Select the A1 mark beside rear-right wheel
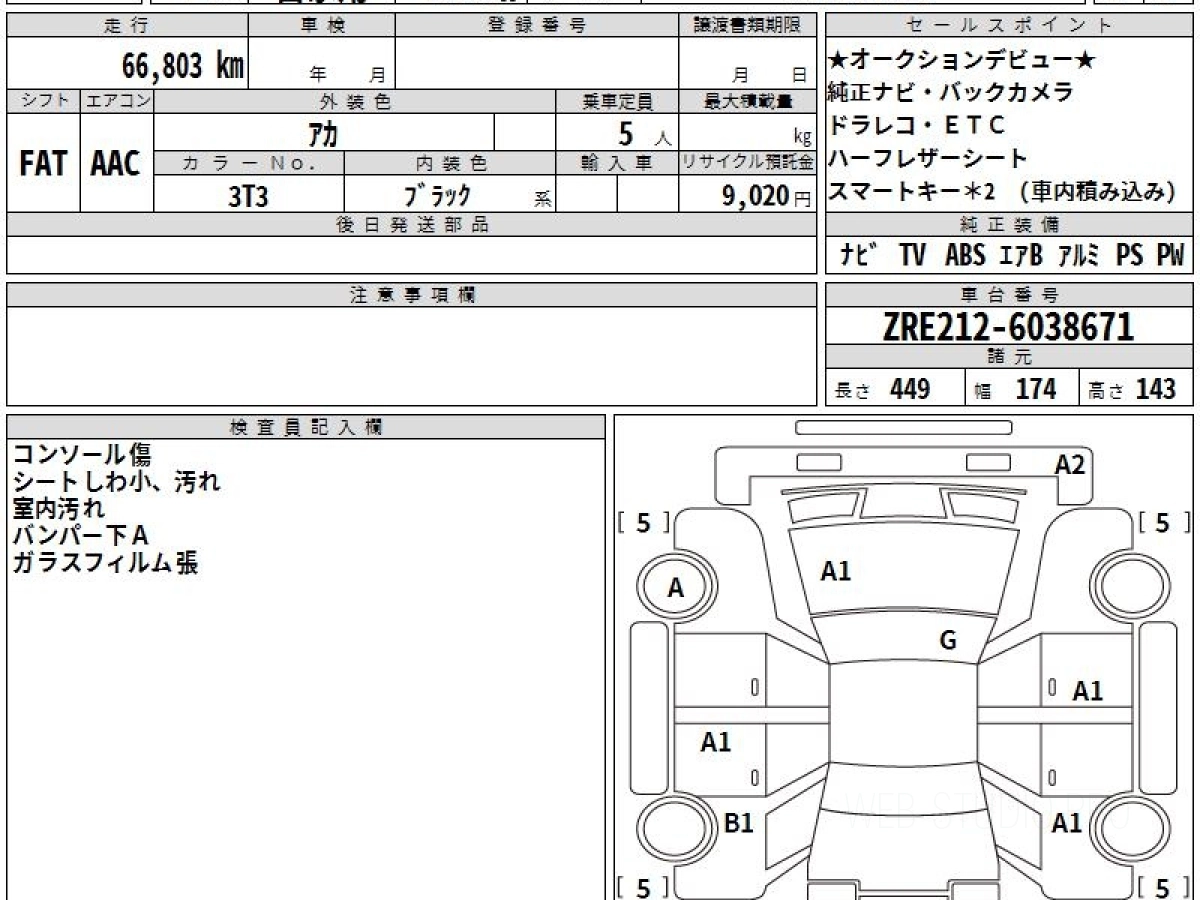Viewport: 1200px width, 900px height. (x=1067, y=824)
